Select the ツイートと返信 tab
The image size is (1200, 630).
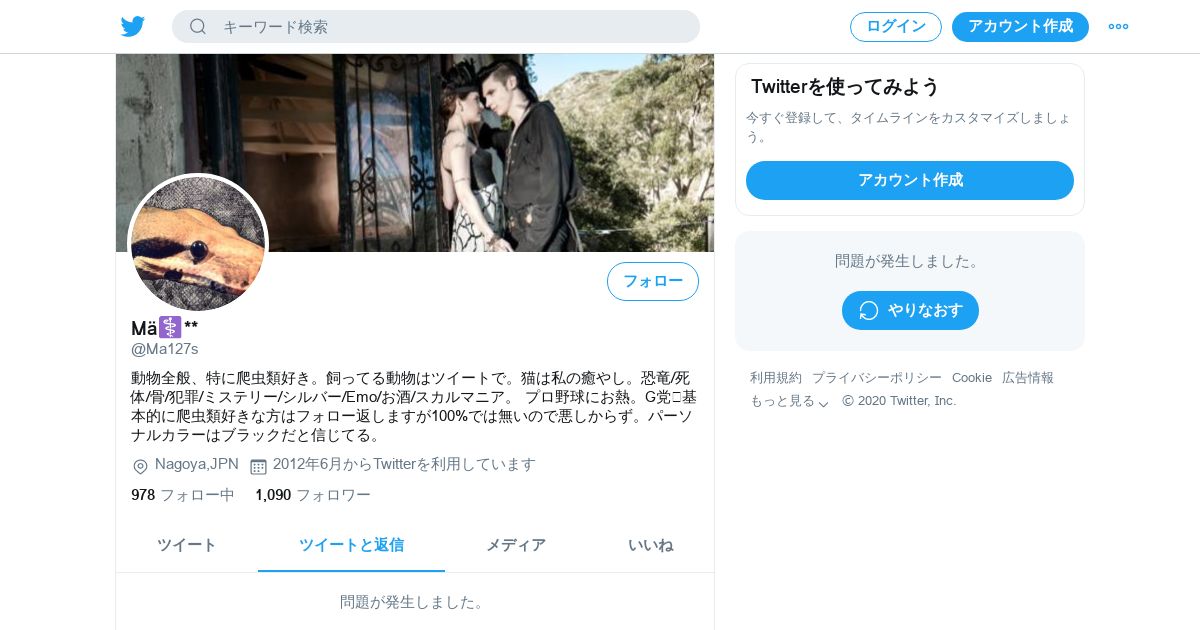(x=351, y=545)
